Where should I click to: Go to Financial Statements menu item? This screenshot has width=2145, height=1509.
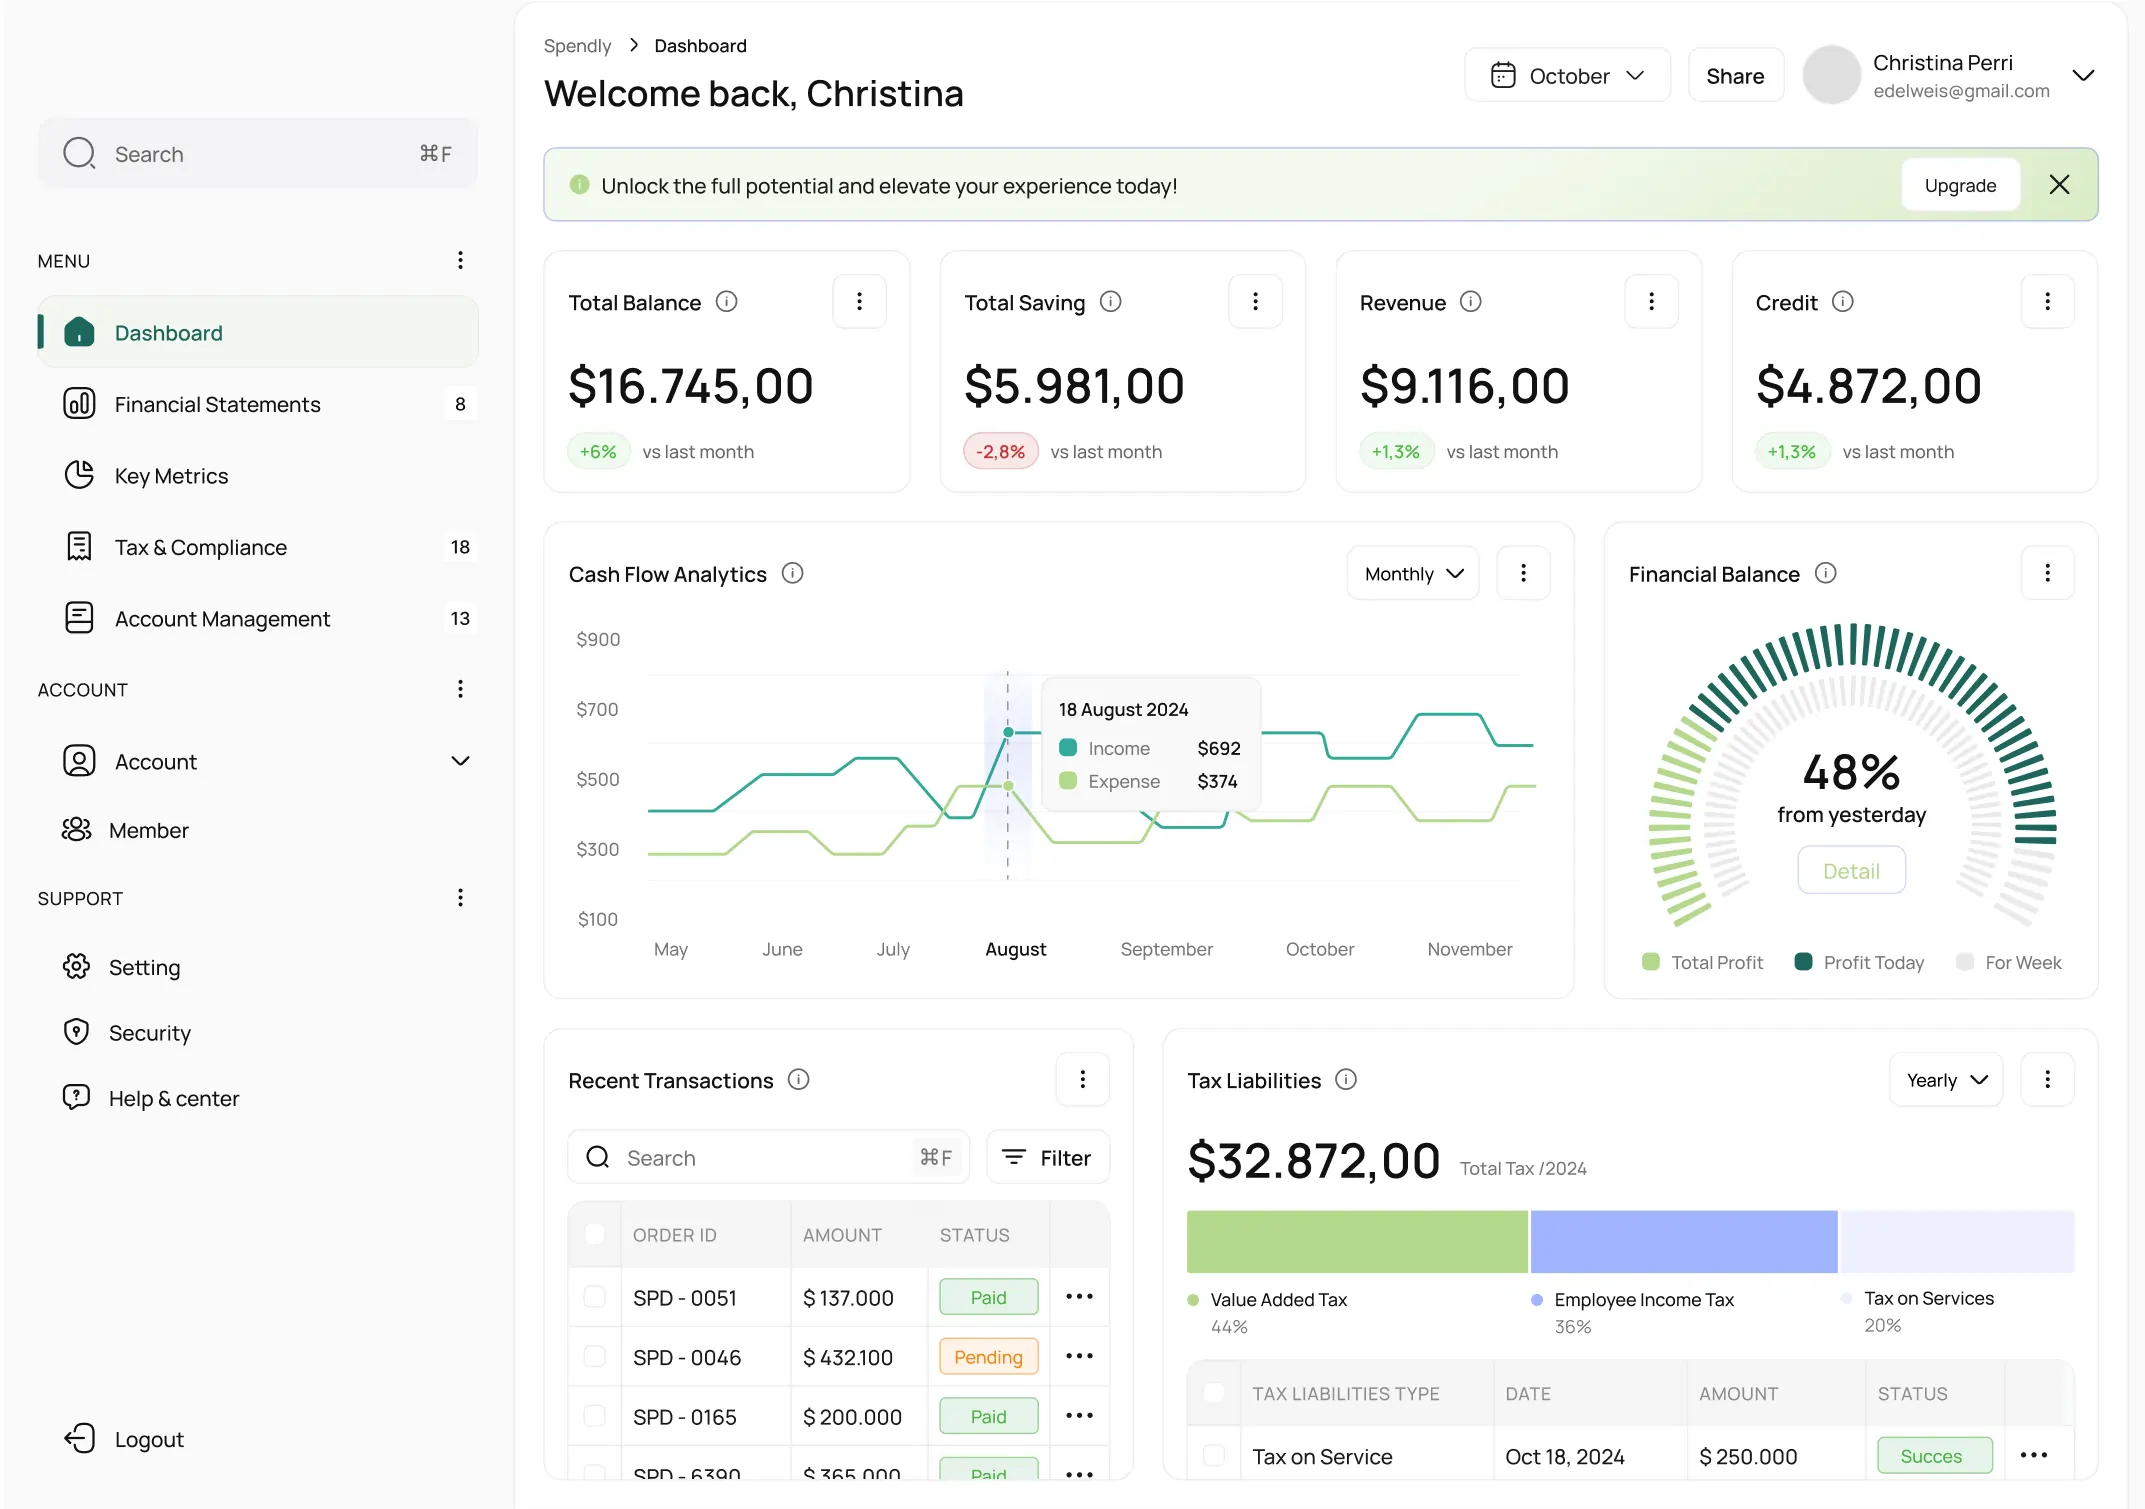[217, 404]
